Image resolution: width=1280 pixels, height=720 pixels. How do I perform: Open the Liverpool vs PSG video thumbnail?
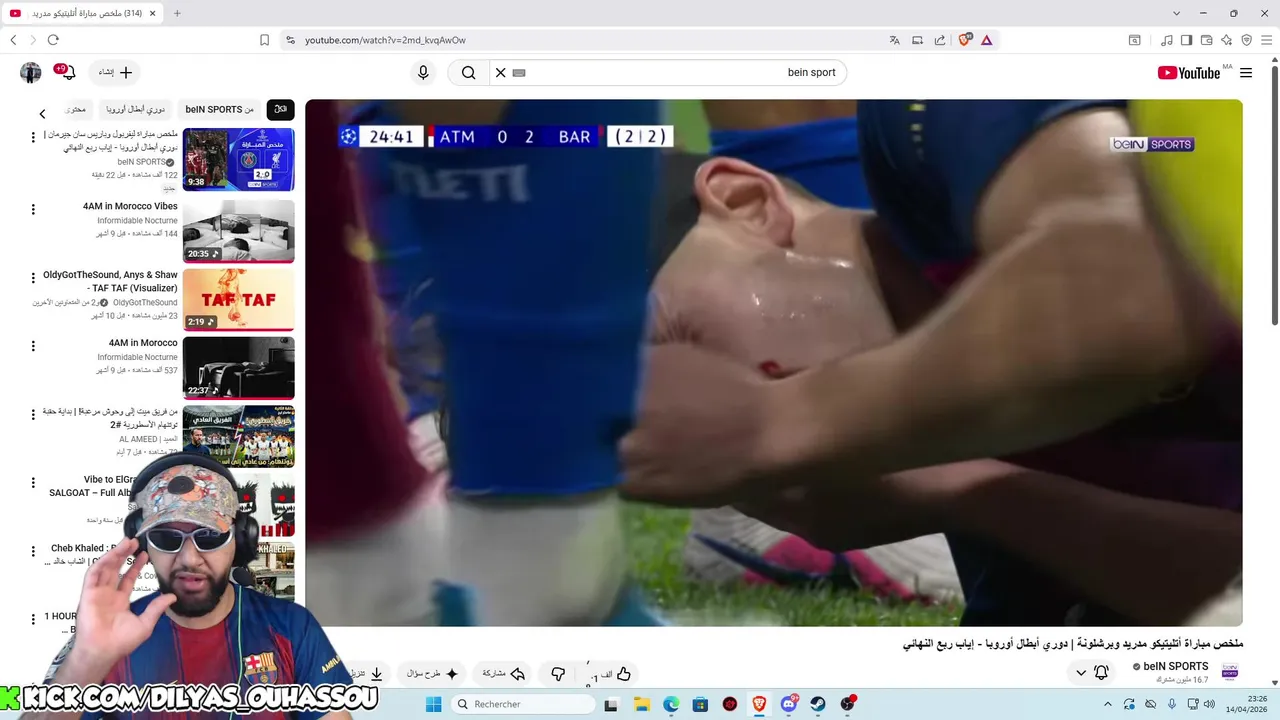pyautogui.click(x=238, y=159)
